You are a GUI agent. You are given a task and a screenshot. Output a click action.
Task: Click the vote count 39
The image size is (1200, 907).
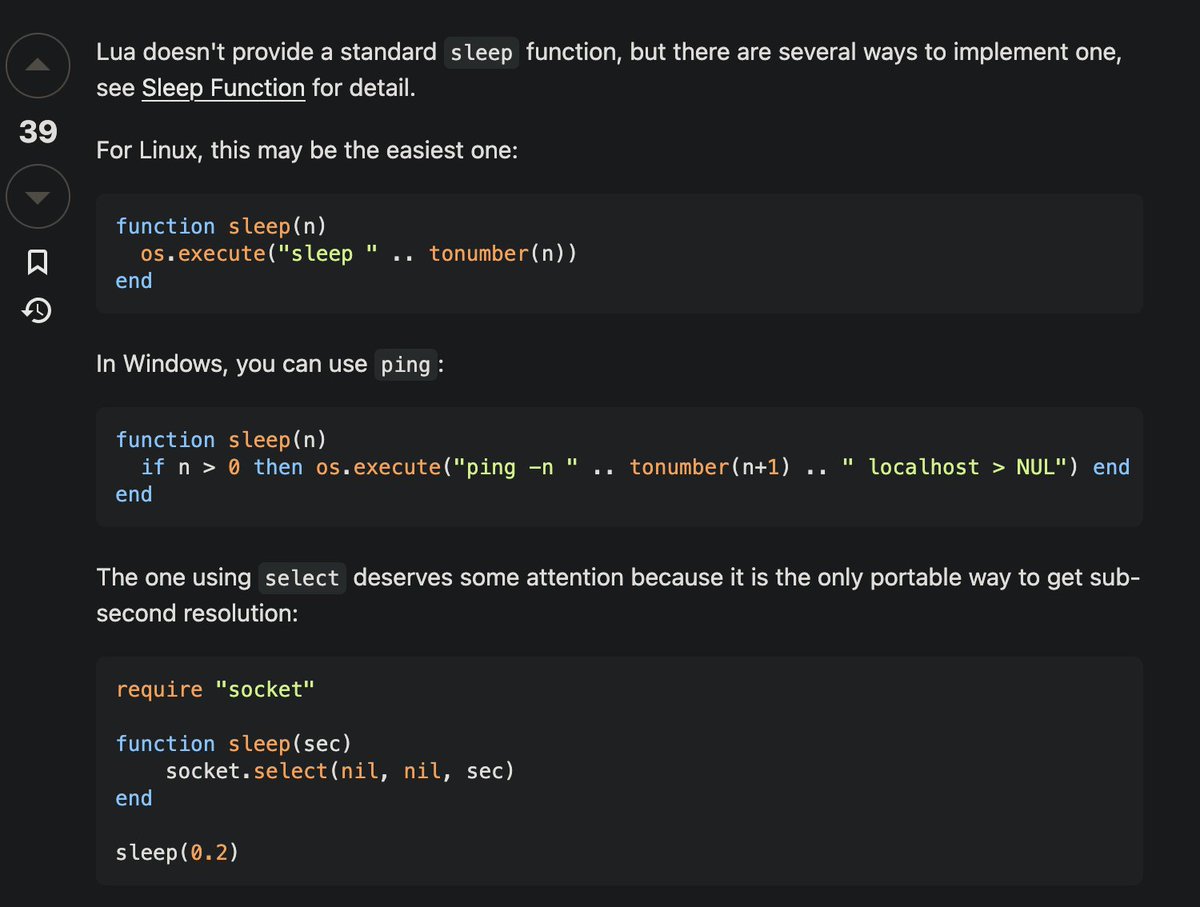pos(38,131)
